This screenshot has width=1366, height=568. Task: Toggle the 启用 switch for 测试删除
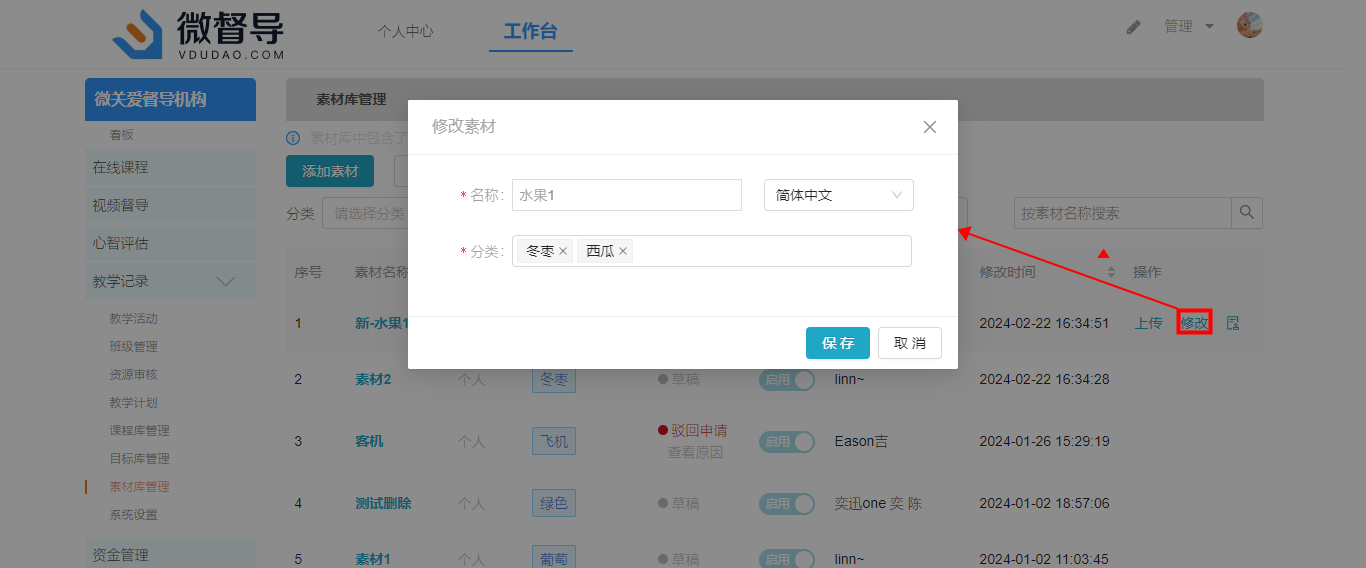[786, 504]
